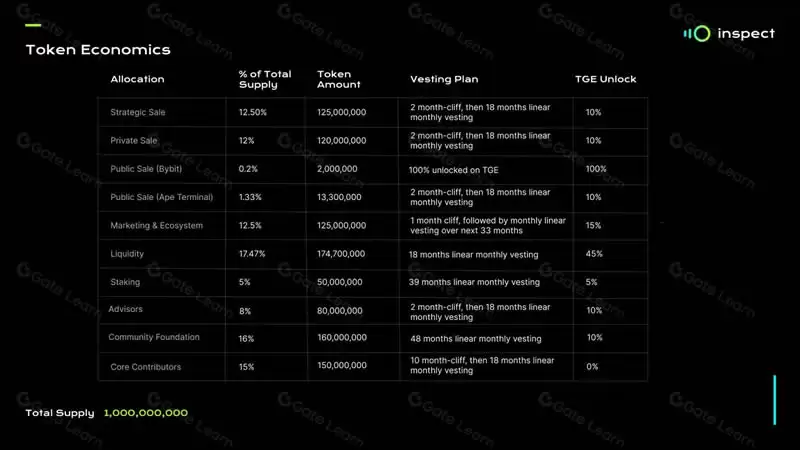
Task: Select the "TGE Unlock" column header
Action: 605,79
